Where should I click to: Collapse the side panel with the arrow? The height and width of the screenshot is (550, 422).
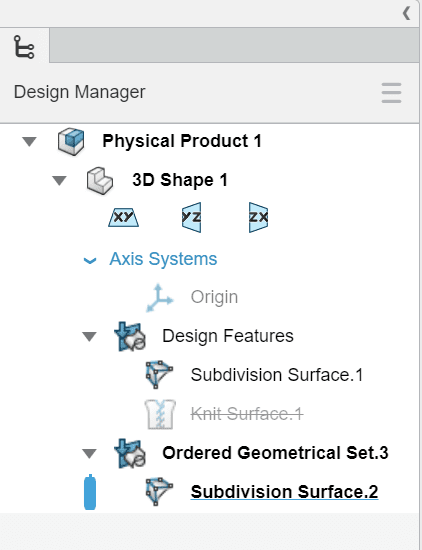point(406,14)
